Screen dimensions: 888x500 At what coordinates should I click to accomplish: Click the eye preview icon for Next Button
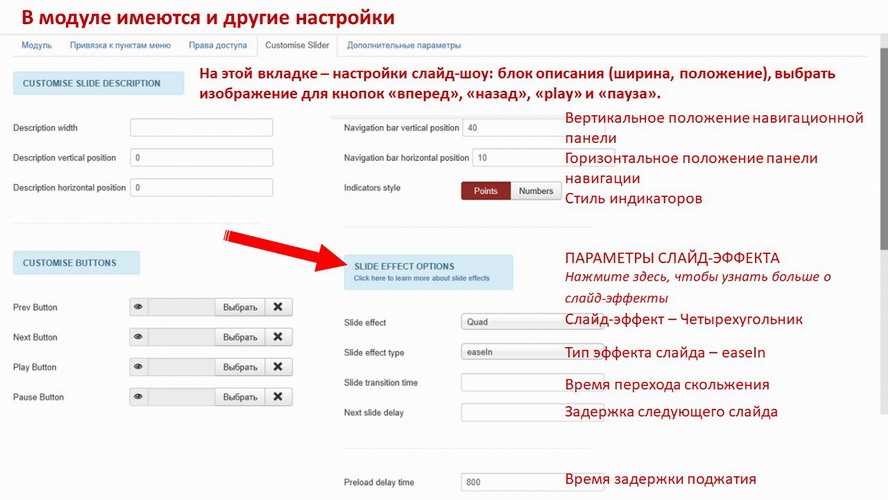139,337
